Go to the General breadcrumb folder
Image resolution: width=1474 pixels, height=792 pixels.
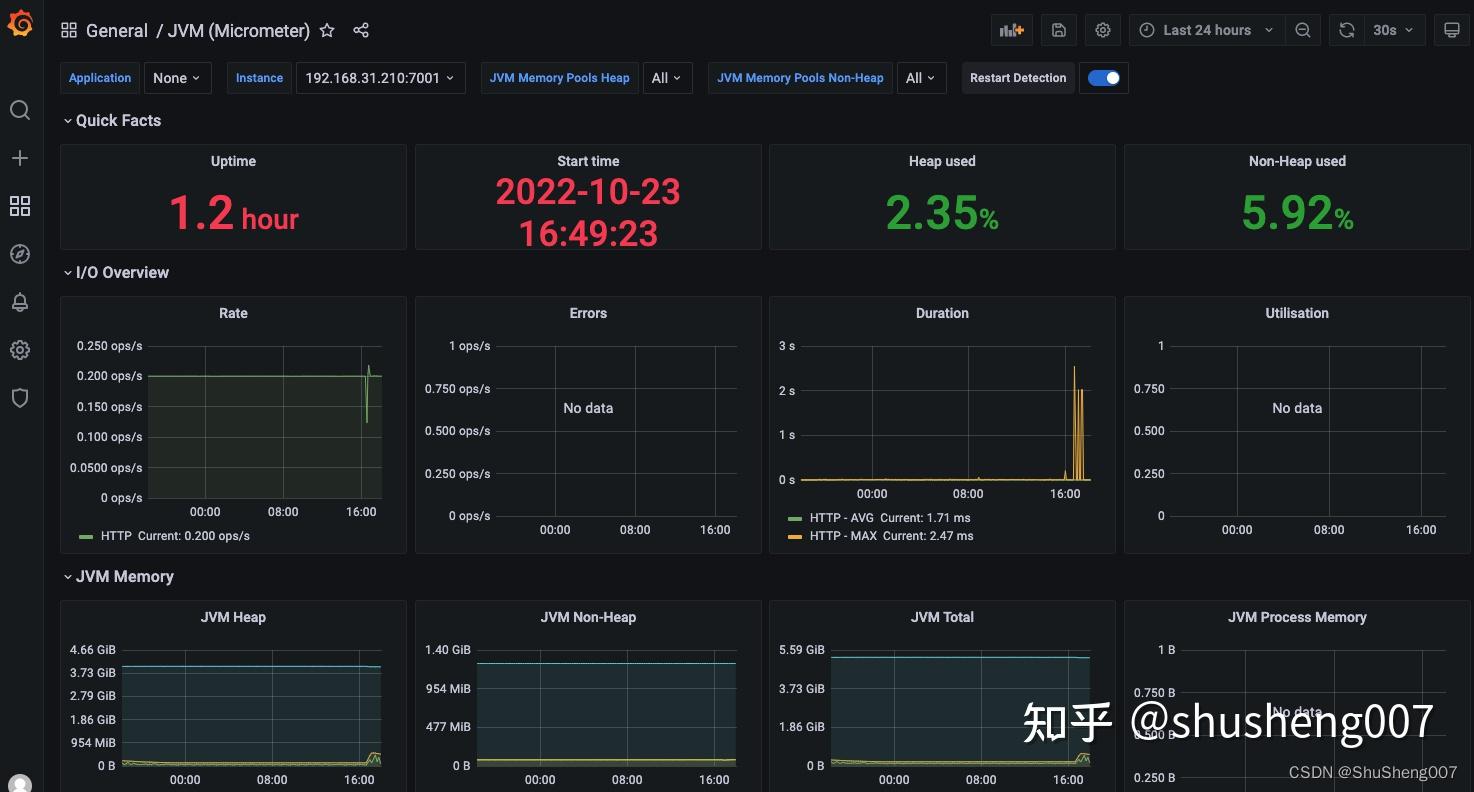click(x=117, y=30)
